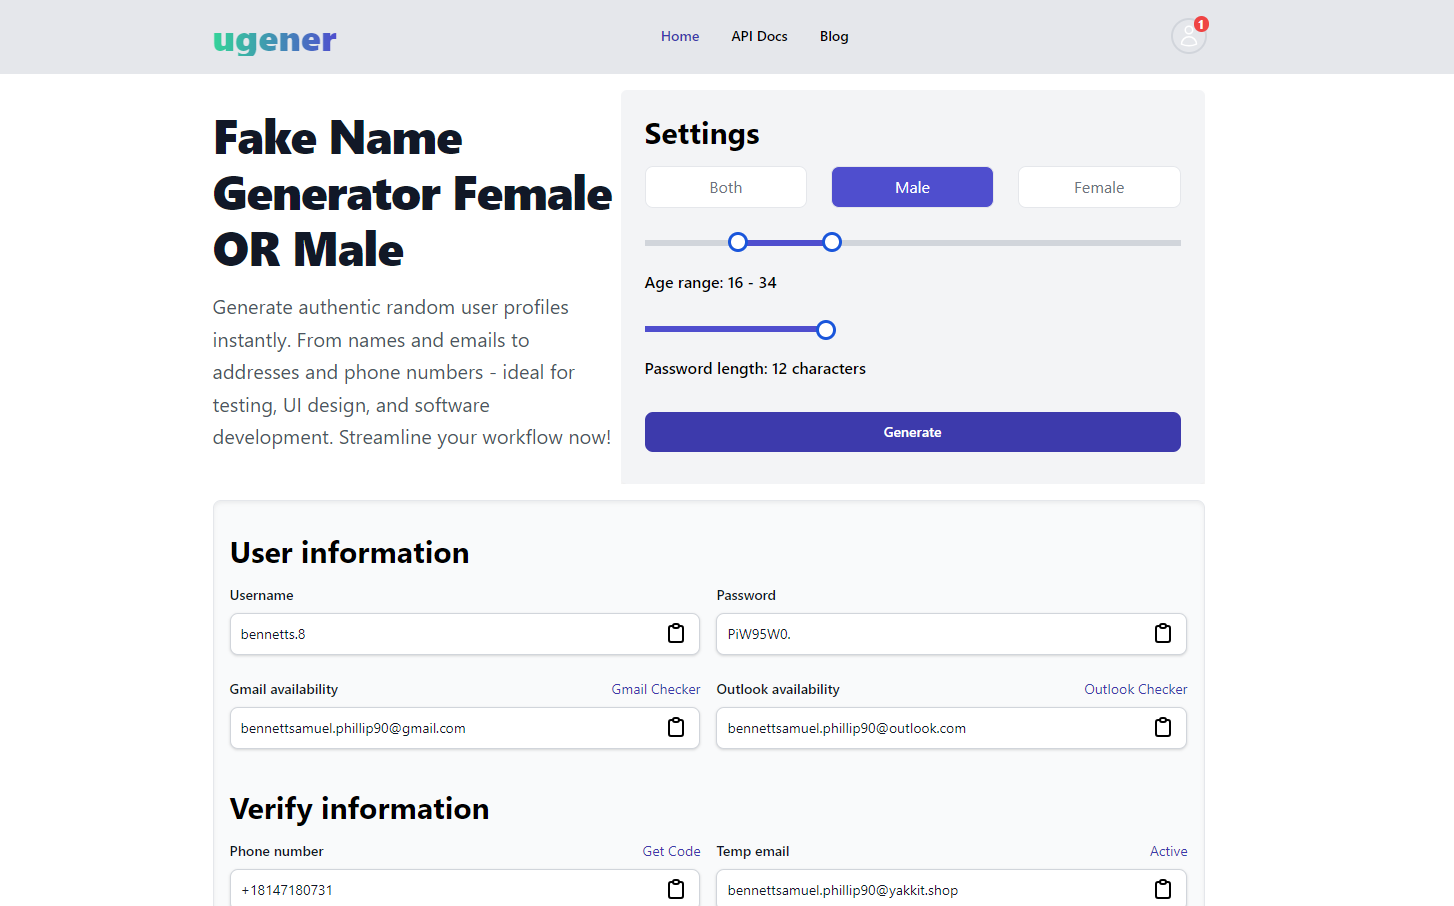
Task: Copy the Password field value
Action: coord(1163,633)
